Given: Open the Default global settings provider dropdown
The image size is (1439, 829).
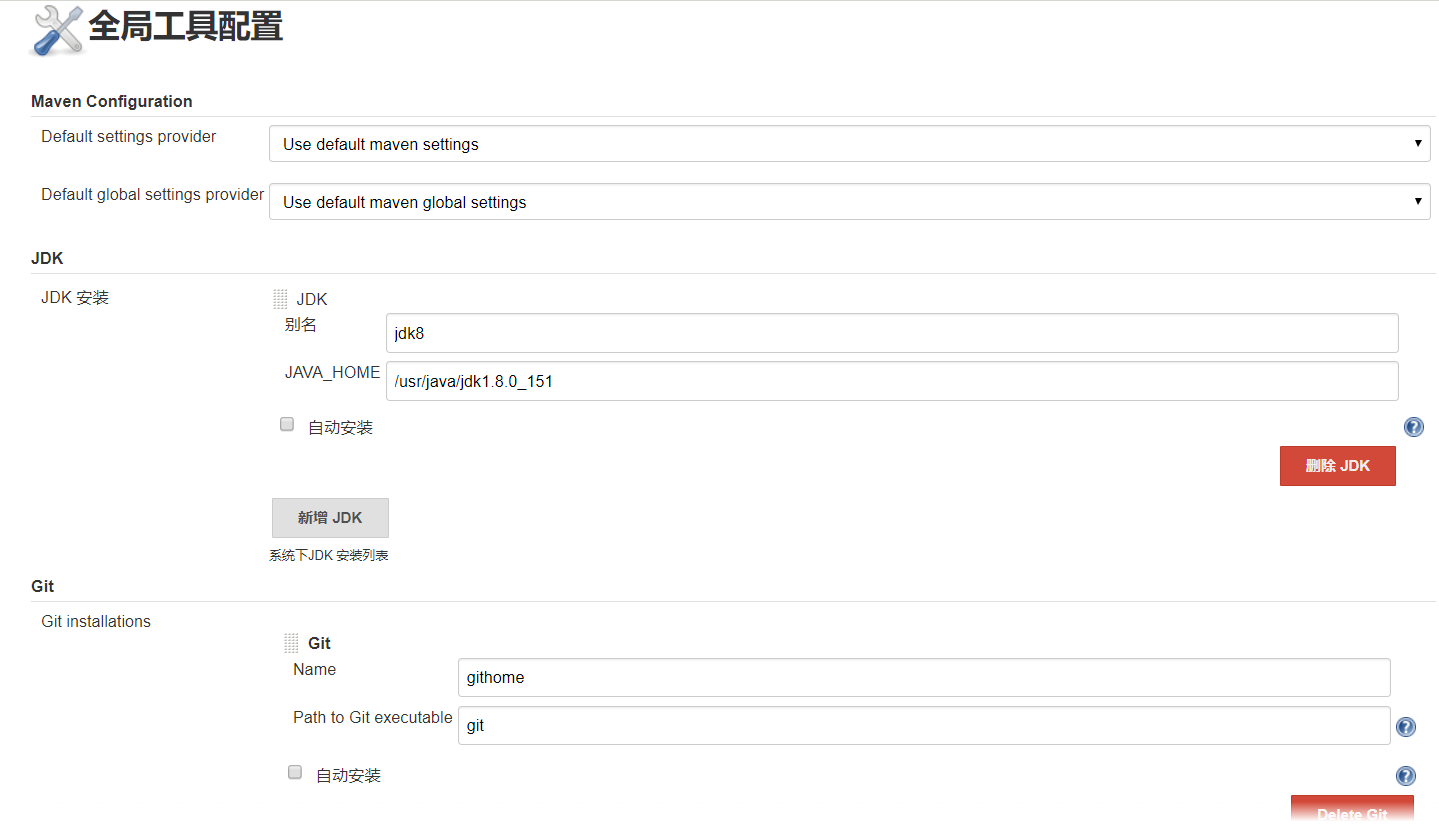Looking at the screenshot, I should coord(849,202).
